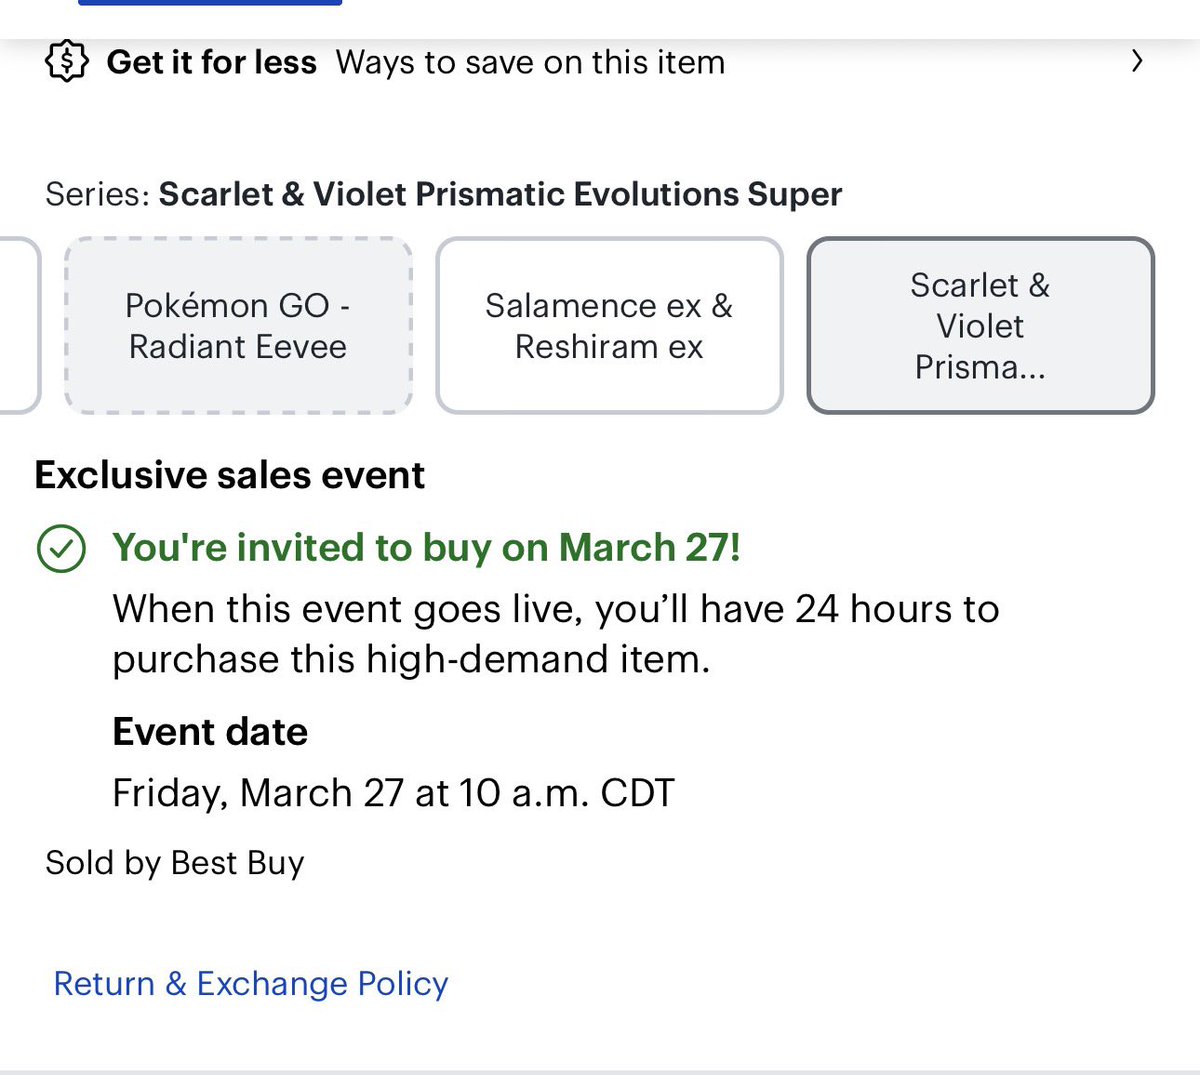1200x1075 pixels.
Task: Click the "Series:" label
Action: (x=97, y=194)
